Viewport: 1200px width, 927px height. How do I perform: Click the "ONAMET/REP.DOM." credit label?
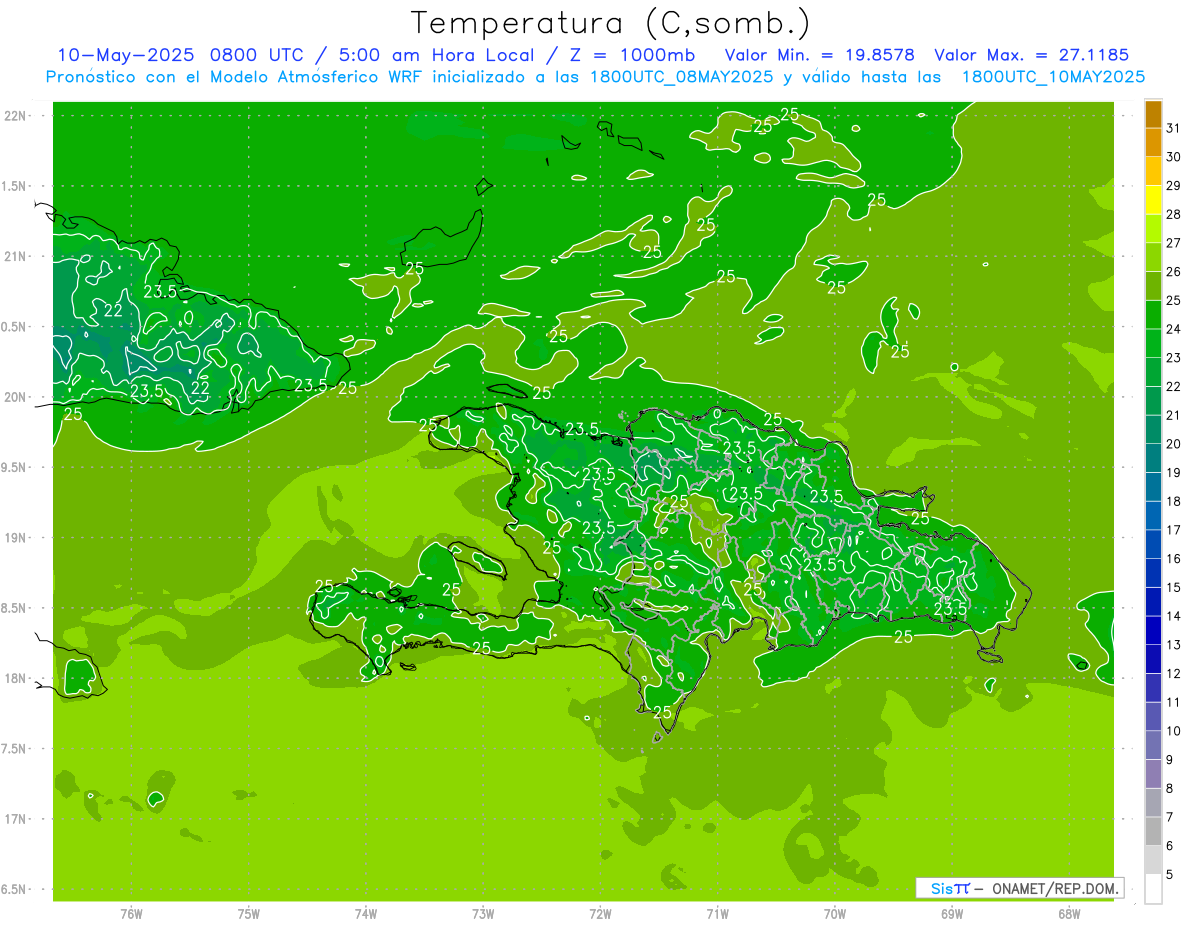tap(1056, 888)
